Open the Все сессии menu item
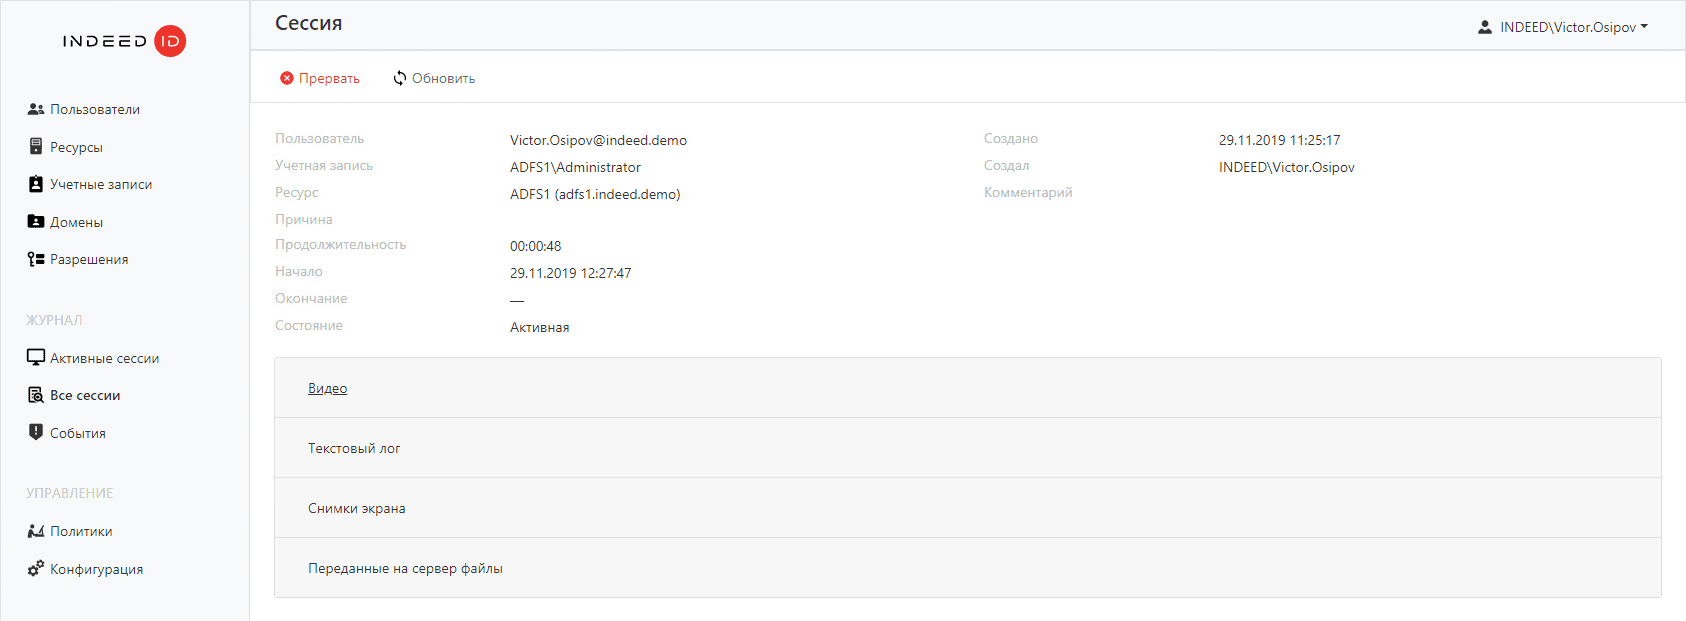This screenshot has width=1686, height=621. (x=85, y=395)
